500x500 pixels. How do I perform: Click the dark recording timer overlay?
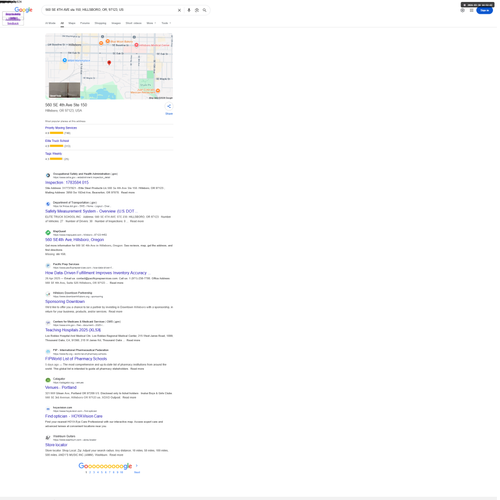478,5
